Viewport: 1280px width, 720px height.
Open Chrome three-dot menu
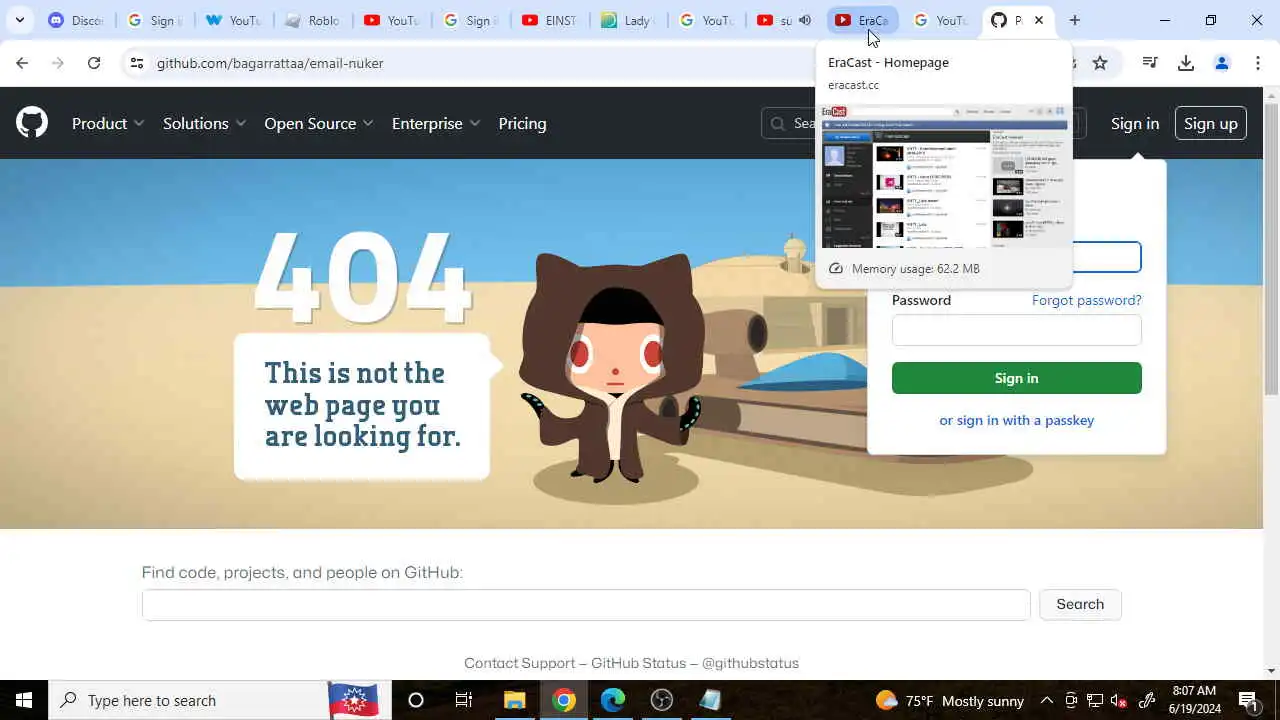(x=1258, y=63)
